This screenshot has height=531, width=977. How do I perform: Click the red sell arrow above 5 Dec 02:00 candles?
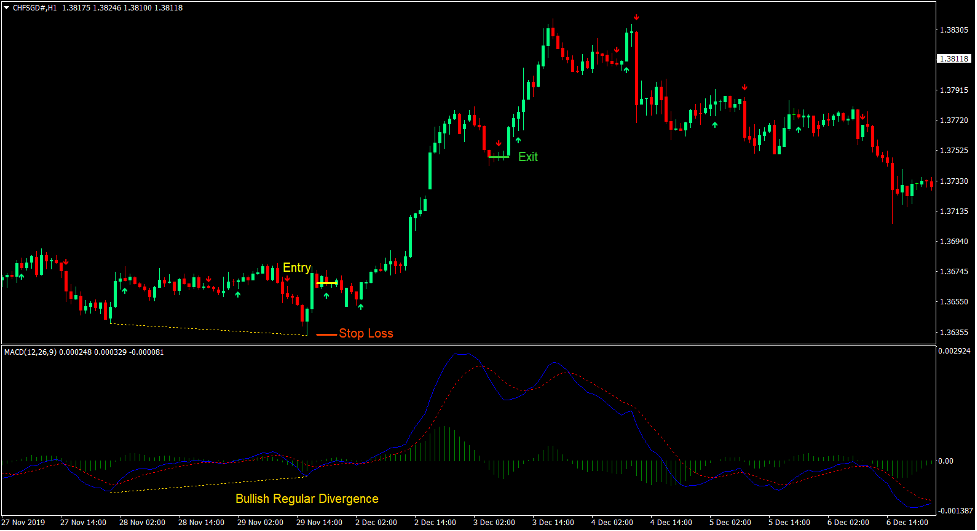click(x=744, y=88)
